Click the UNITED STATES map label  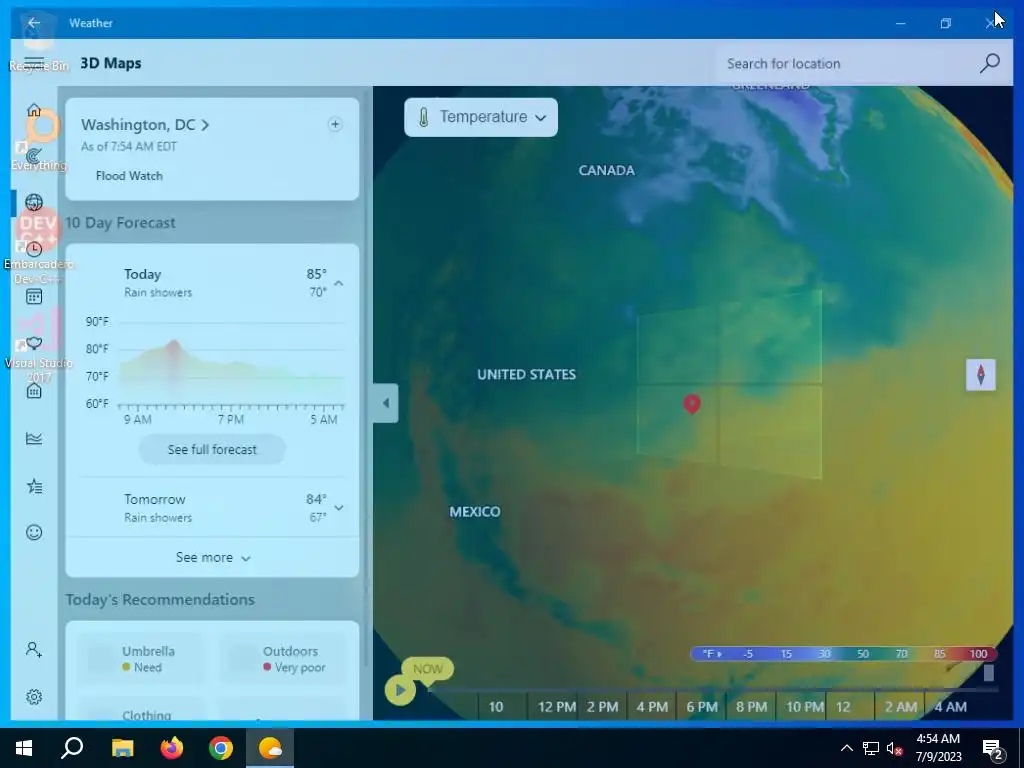(526, 374)
